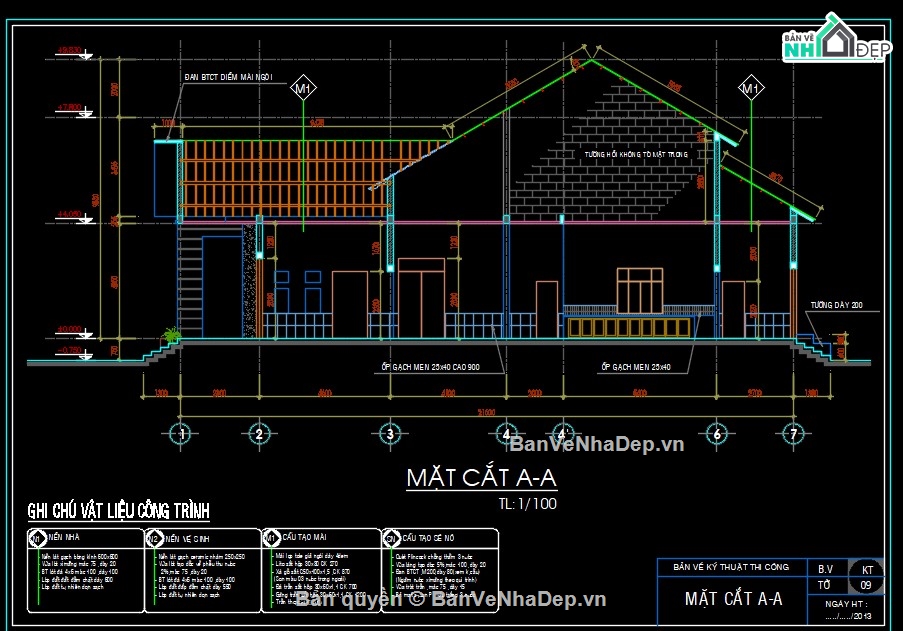Click the N1 circle in material legend

(36, 537)
